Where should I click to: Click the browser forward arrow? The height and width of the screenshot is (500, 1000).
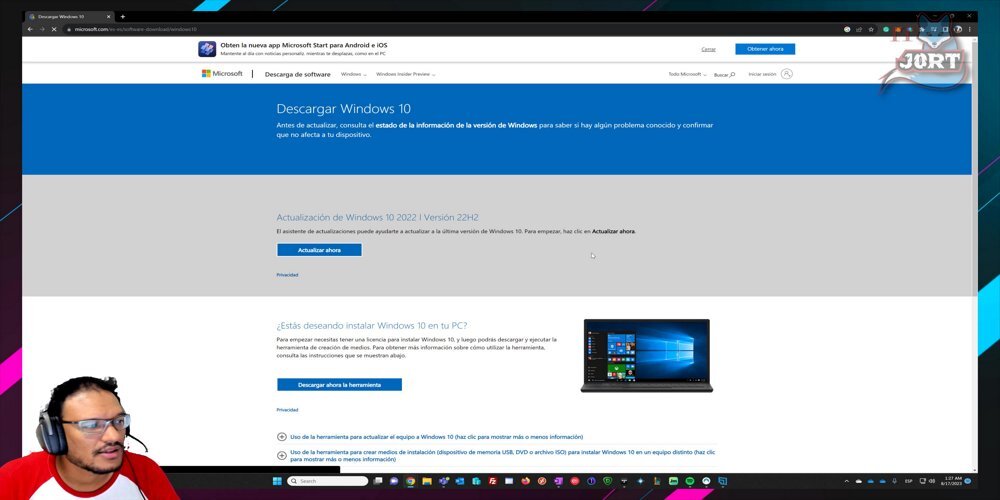coord(42,29)
